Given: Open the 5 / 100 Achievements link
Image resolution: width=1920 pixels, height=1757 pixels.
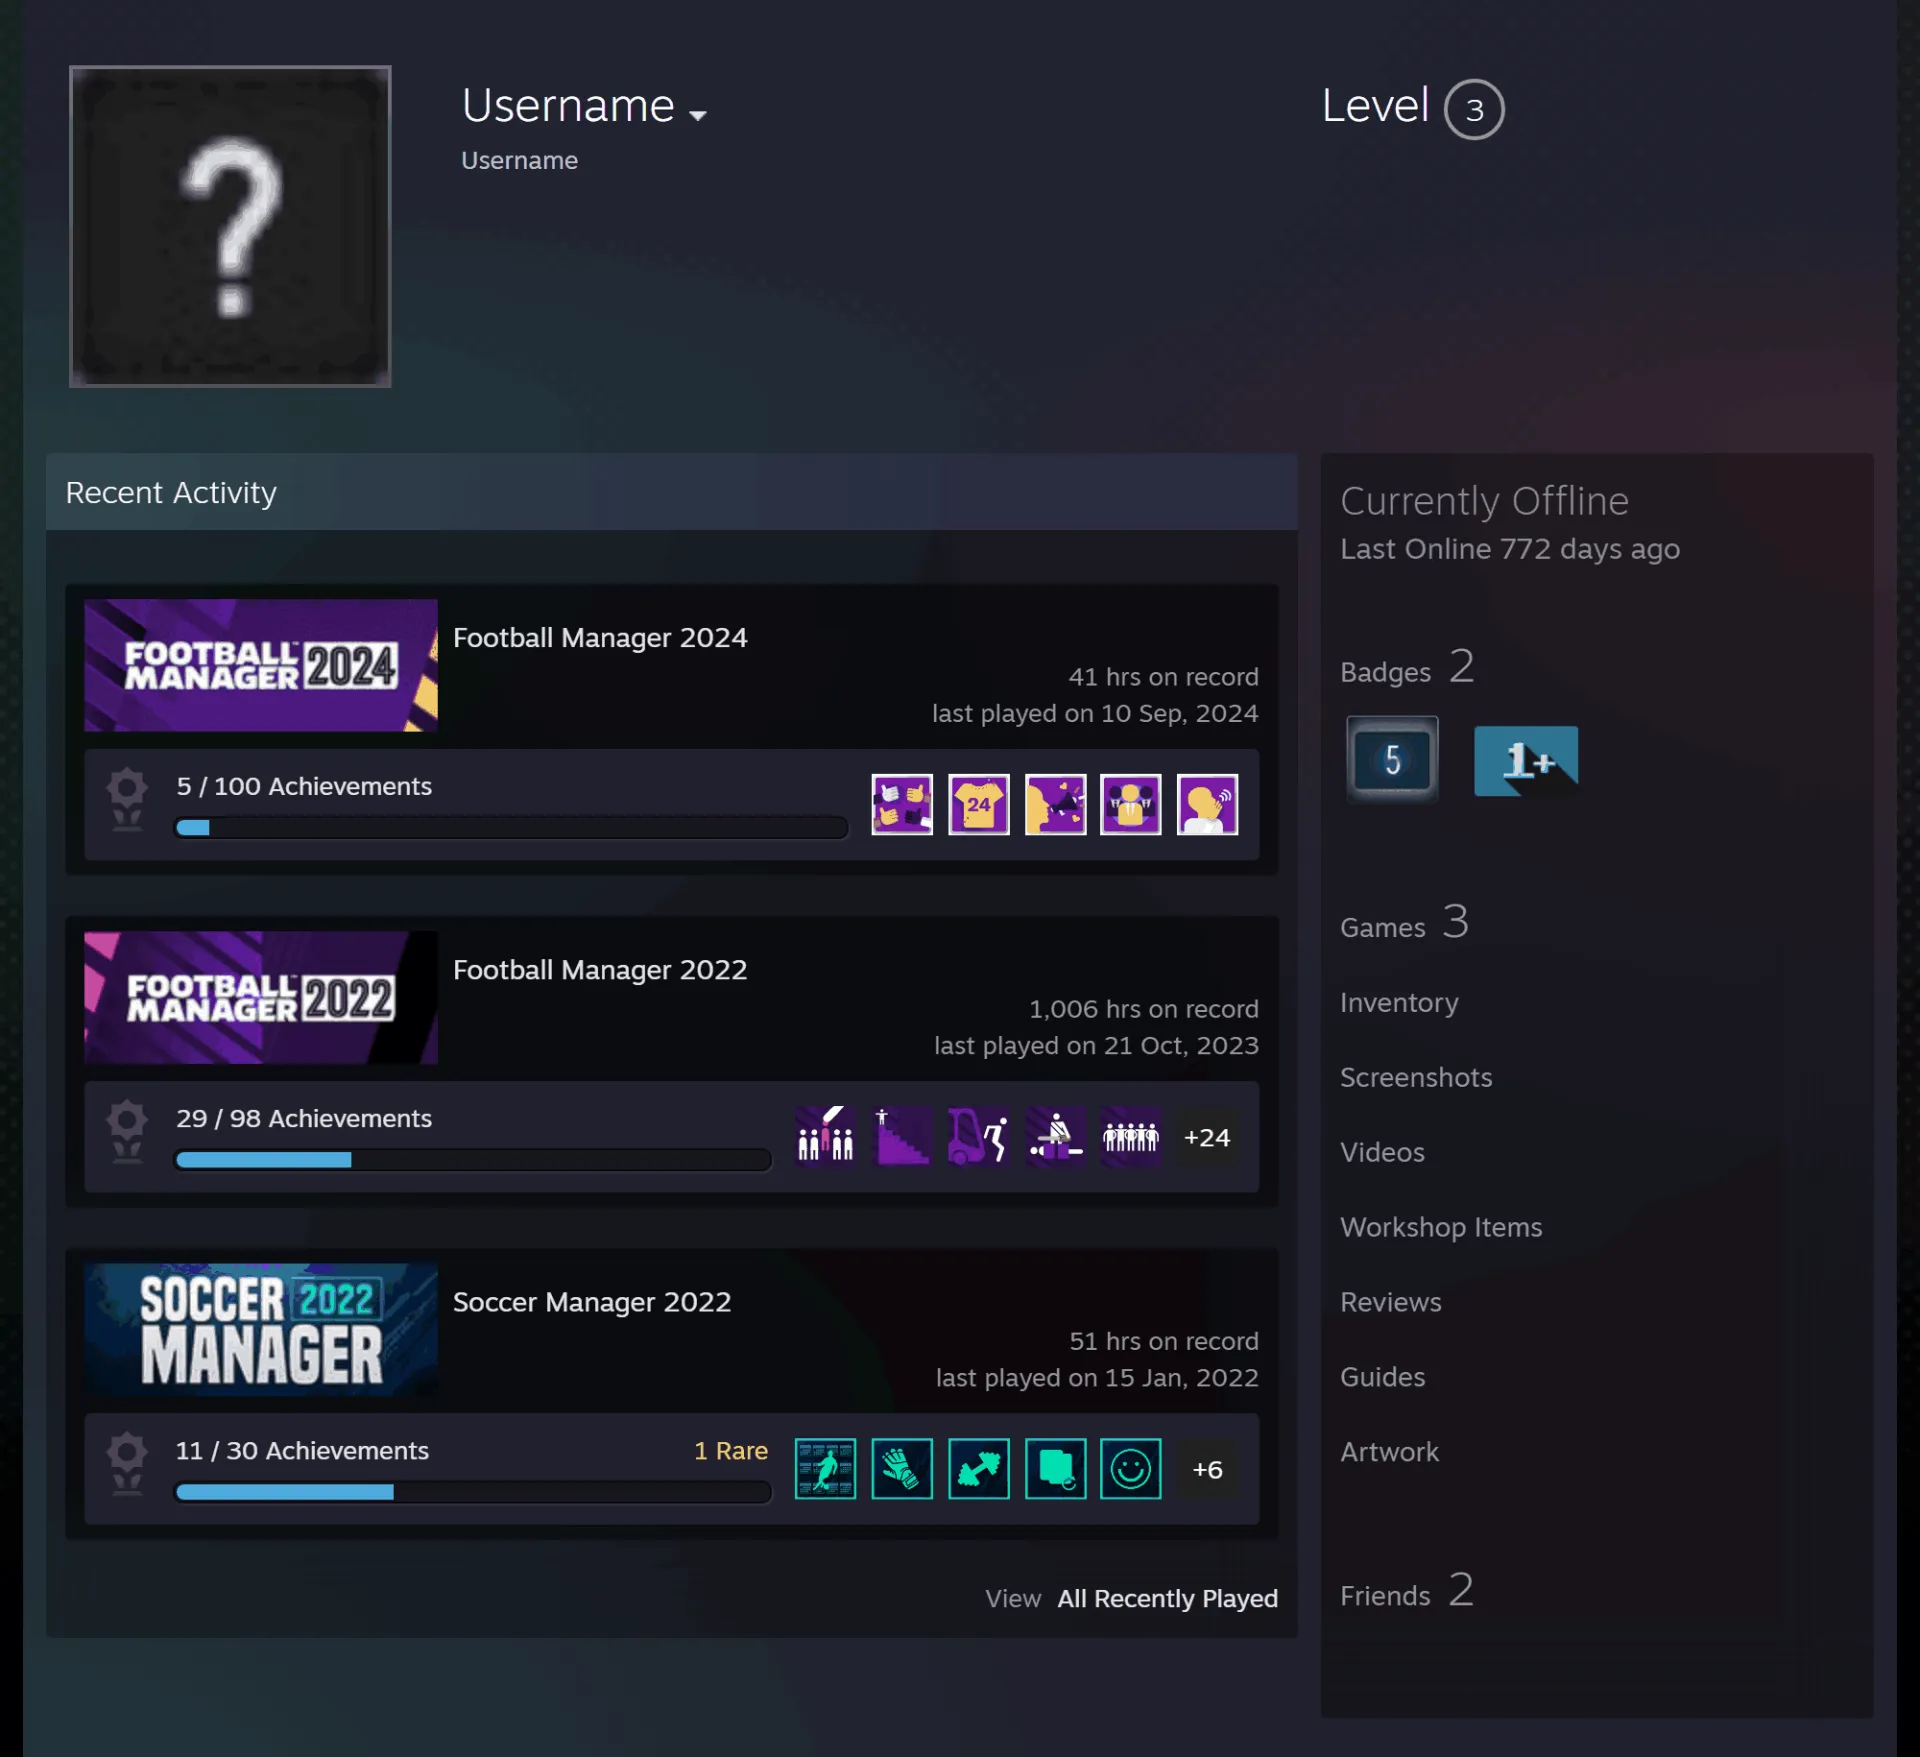Looking at the screenshot, I should pos(304,786).
